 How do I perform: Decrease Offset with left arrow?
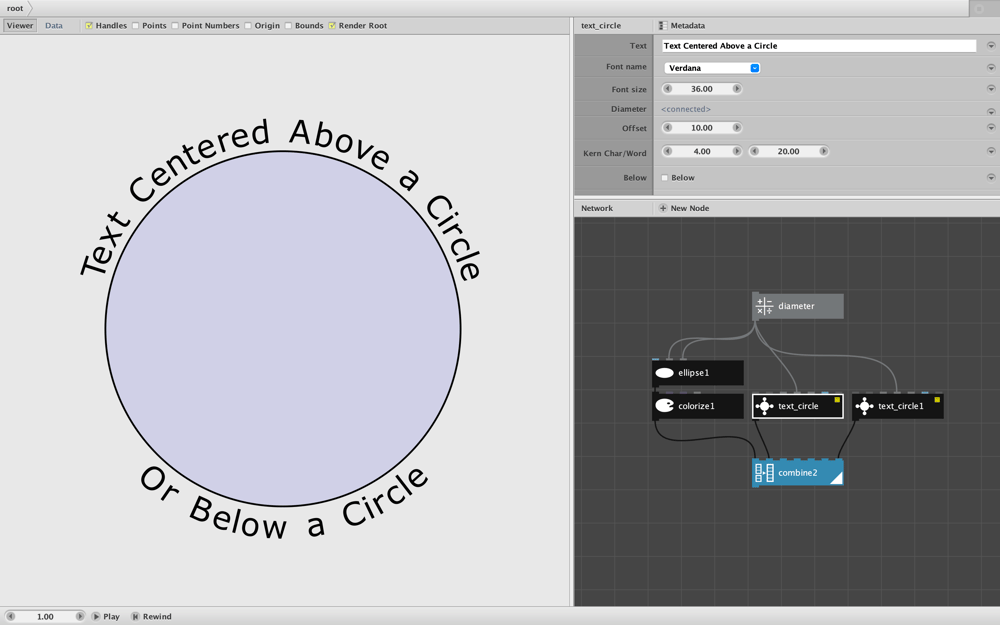pos(668,128)
